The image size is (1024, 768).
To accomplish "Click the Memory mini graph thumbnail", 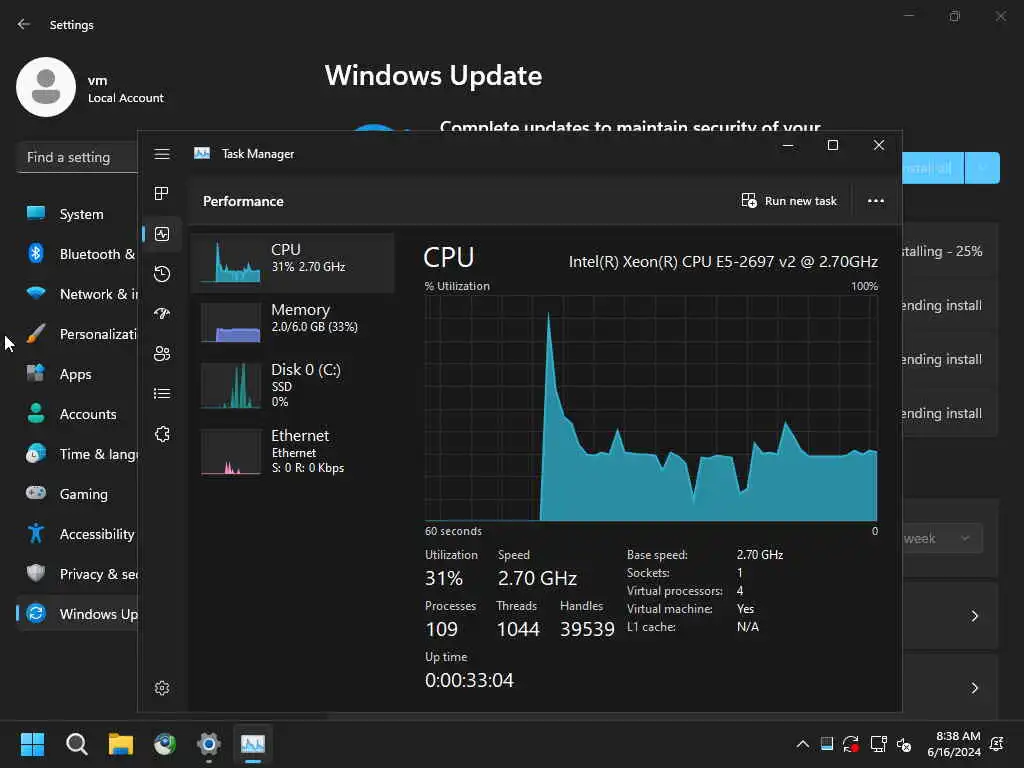I will 231,323.
